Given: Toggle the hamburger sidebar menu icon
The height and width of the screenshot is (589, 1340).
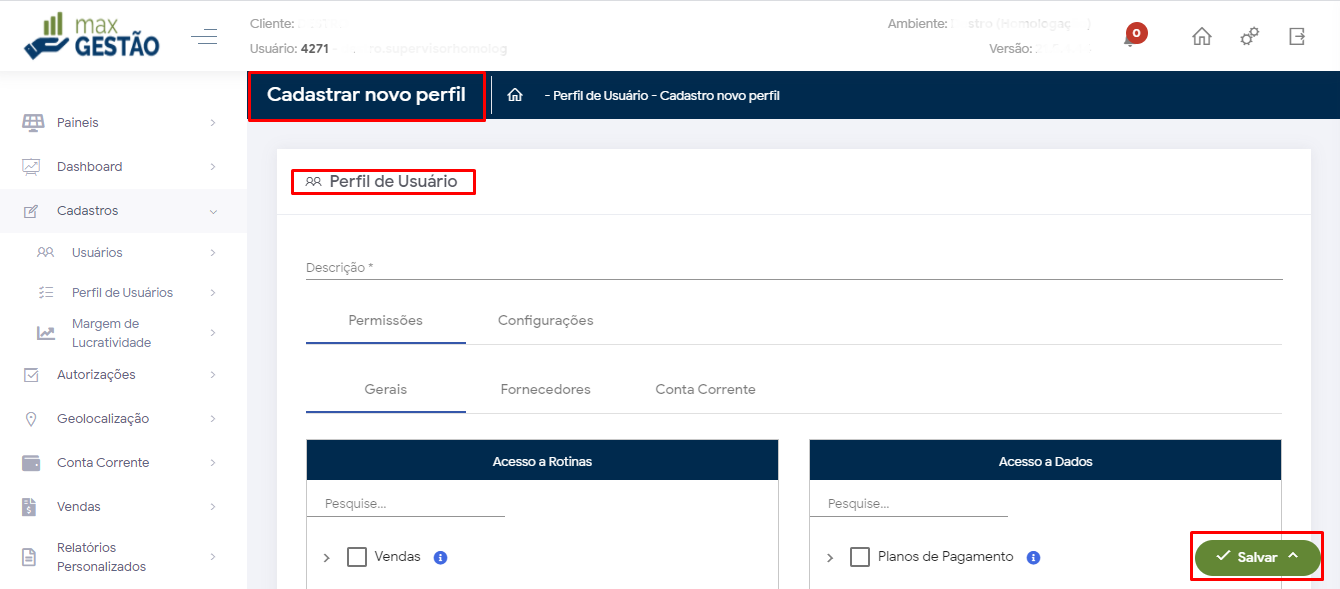Looking at the screenshot, I should (204, 37).
